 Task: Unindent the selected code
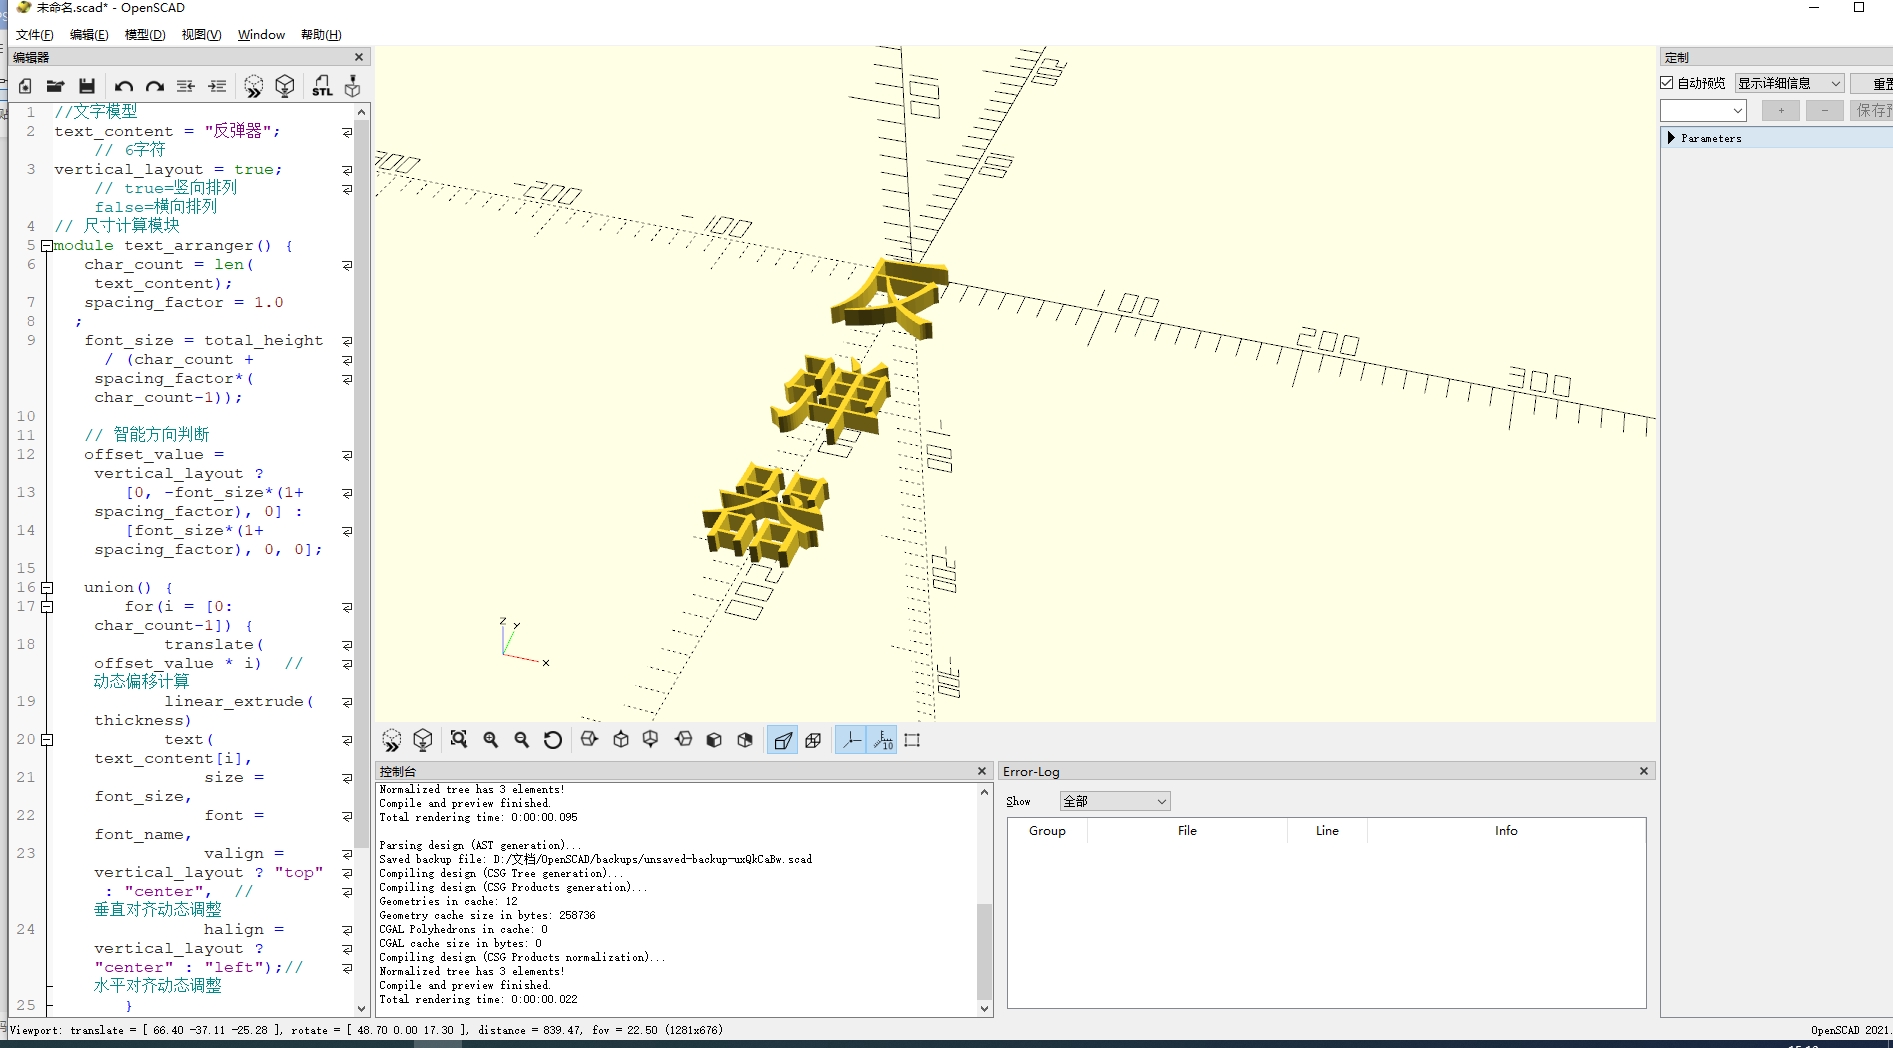pos(186,86)
